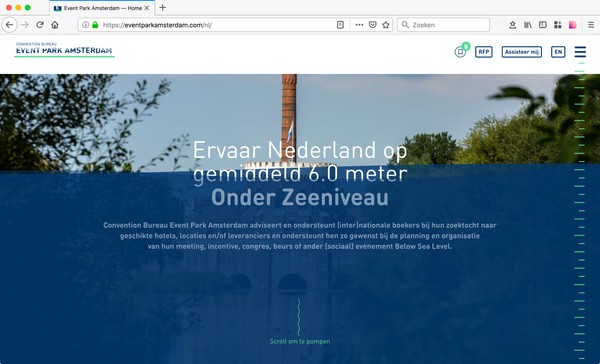Open the downloads toolbar icon
Screen dimensions: 600x364
pos(513,25)
